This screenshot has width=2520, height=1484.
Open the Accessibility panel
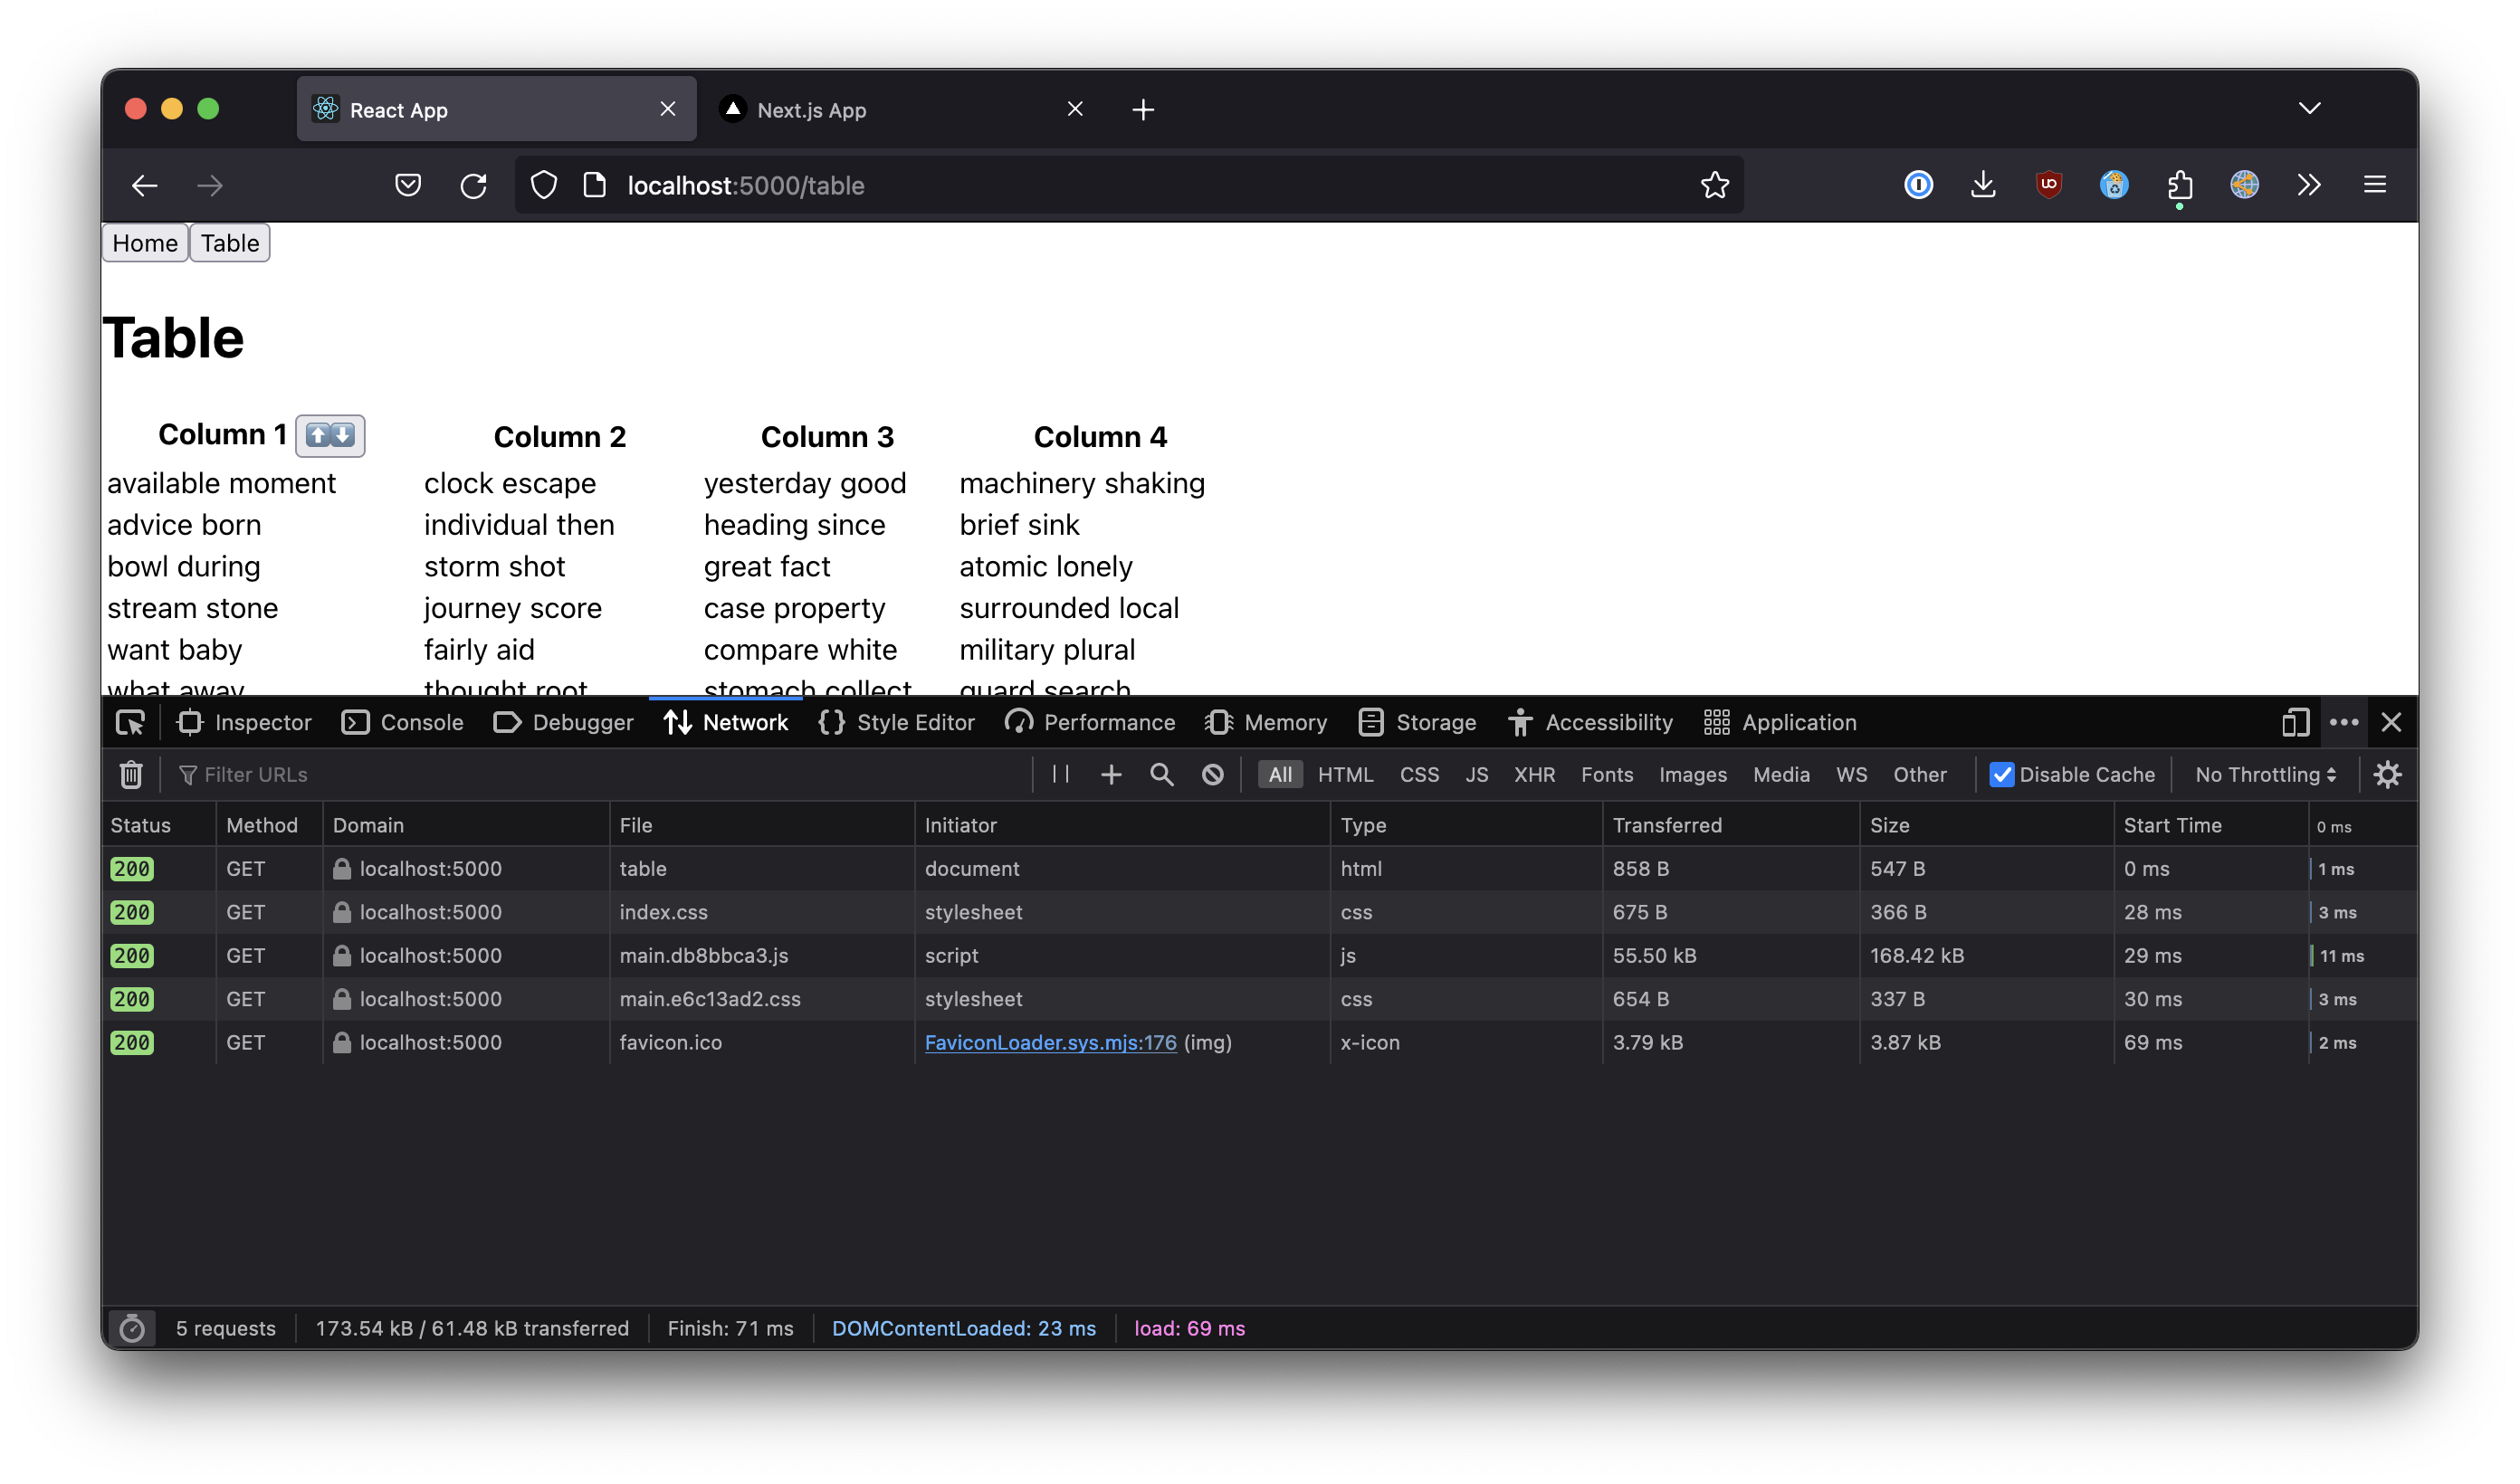(1590, 722)
